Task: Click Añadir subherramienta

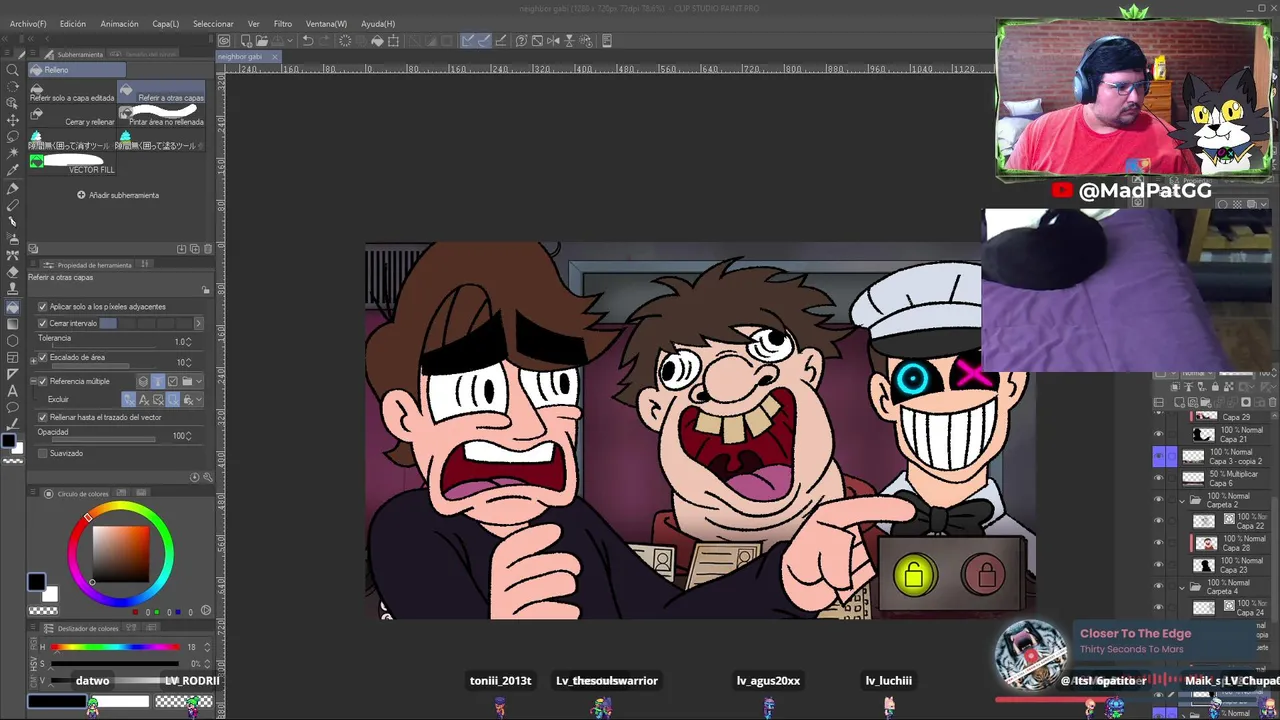Action: 118,195
